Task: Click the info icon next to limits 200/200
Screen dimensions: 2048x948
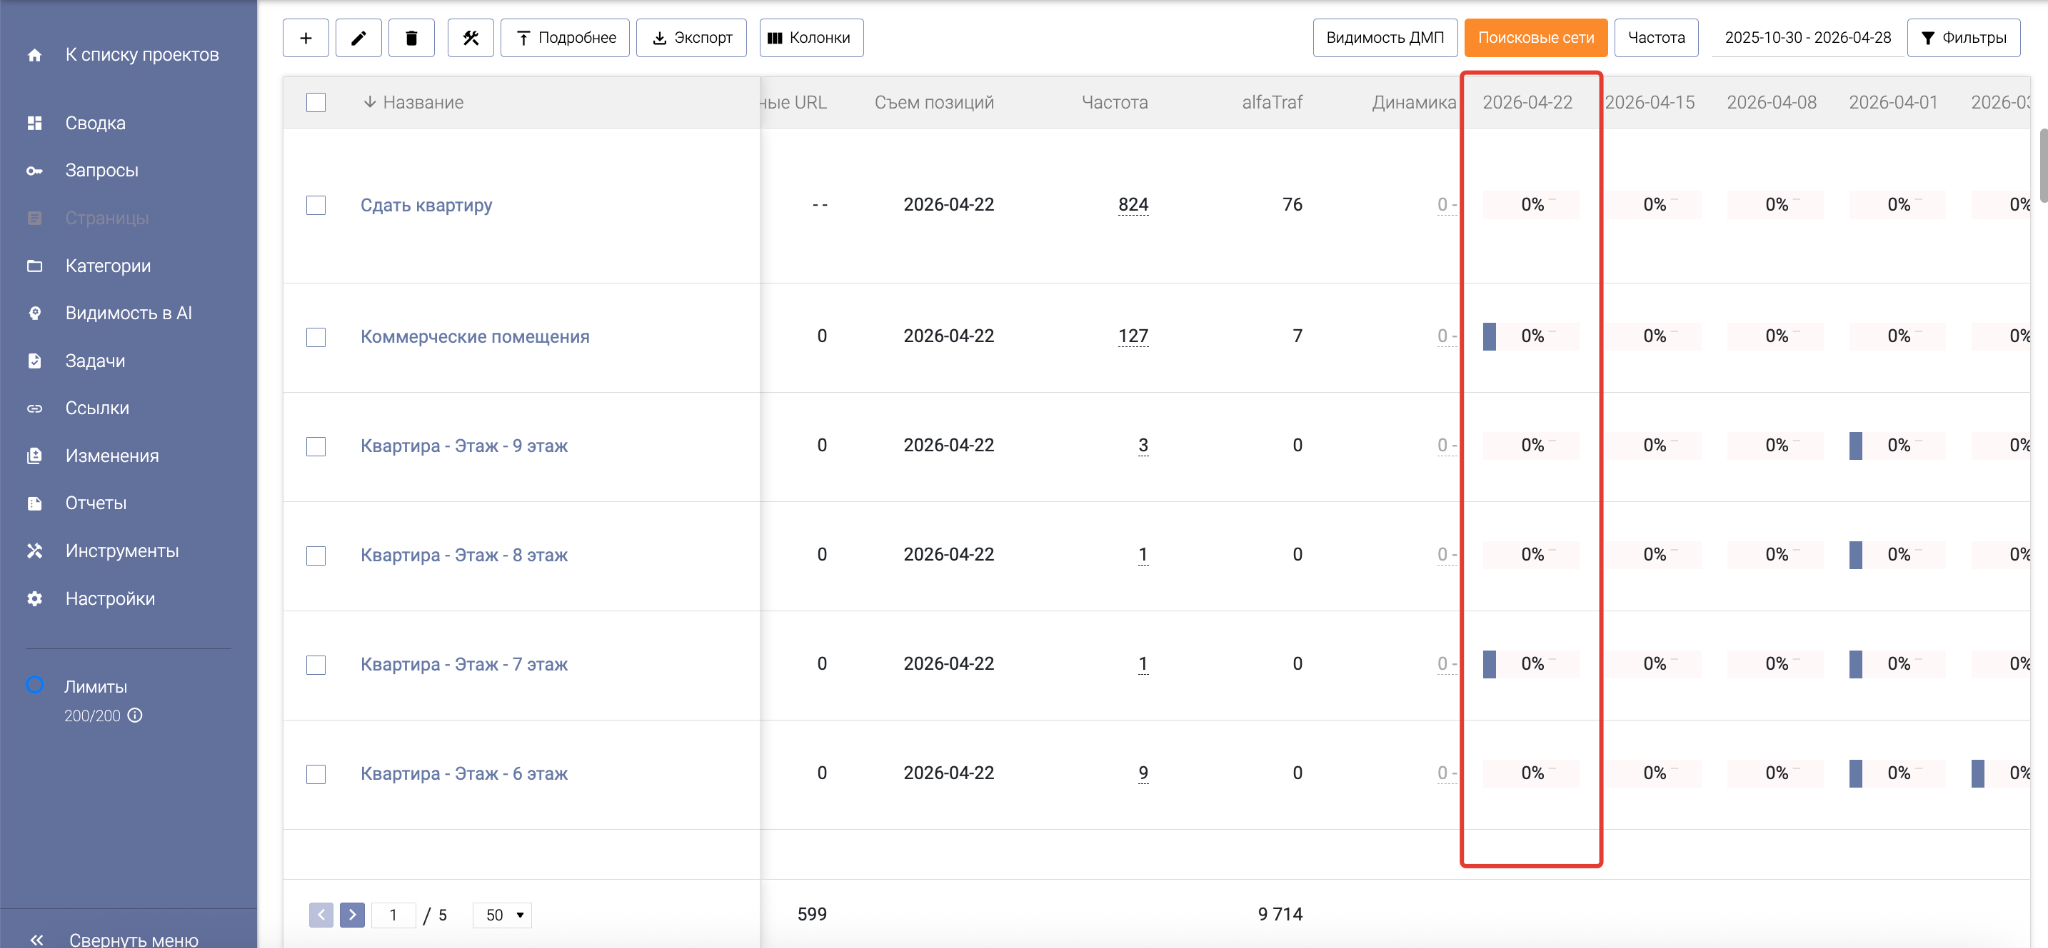Action: pyautogui.click(x=135, y=716)
